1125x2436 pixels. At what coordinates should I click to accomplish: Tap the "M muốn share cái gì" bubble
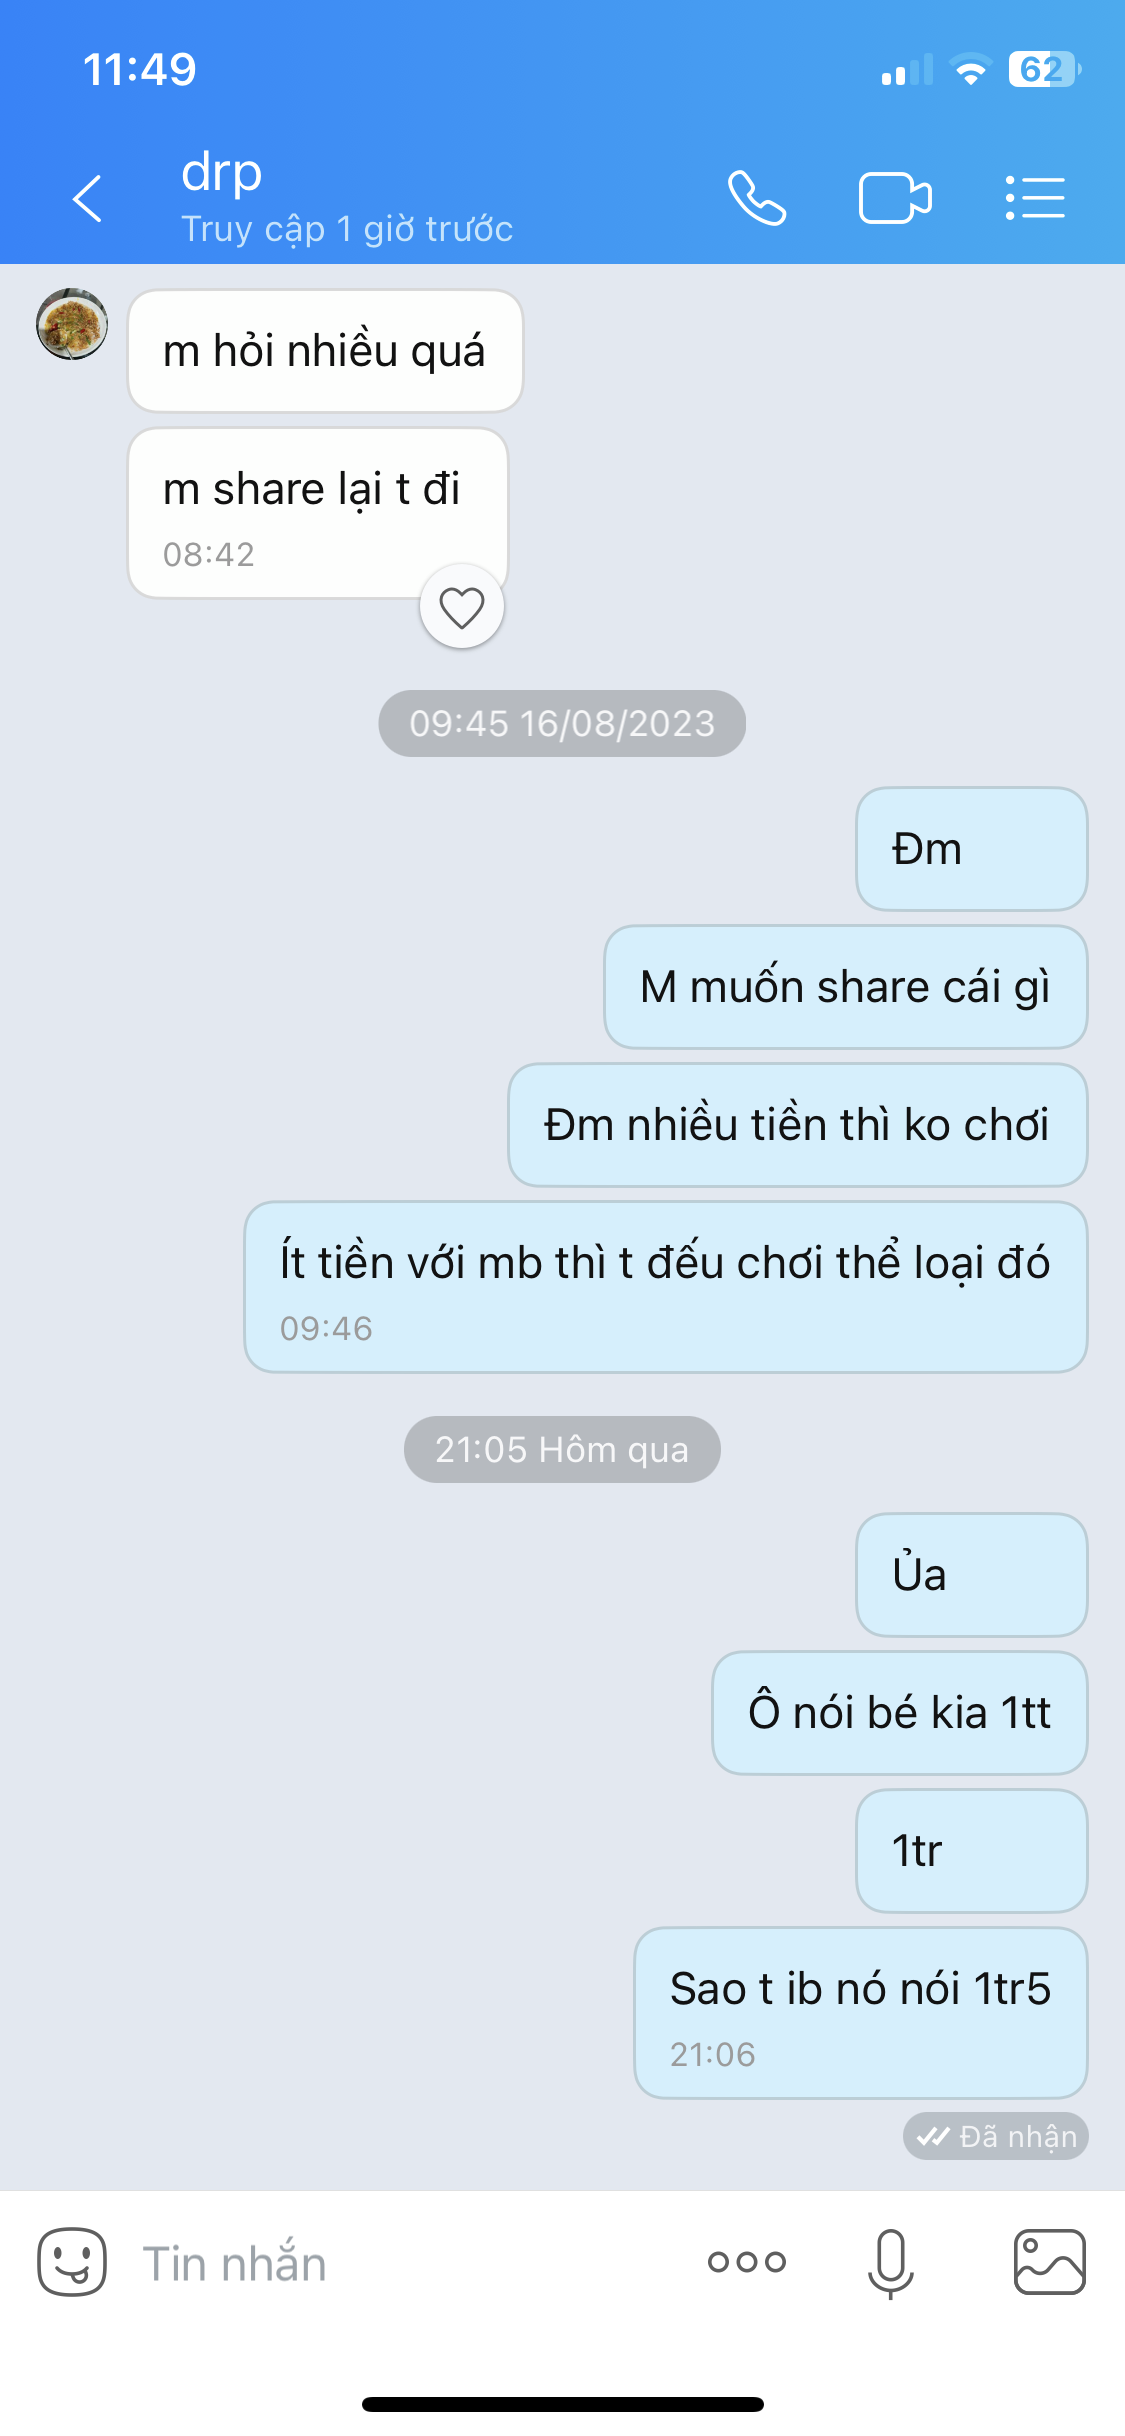tap(846, 987)
